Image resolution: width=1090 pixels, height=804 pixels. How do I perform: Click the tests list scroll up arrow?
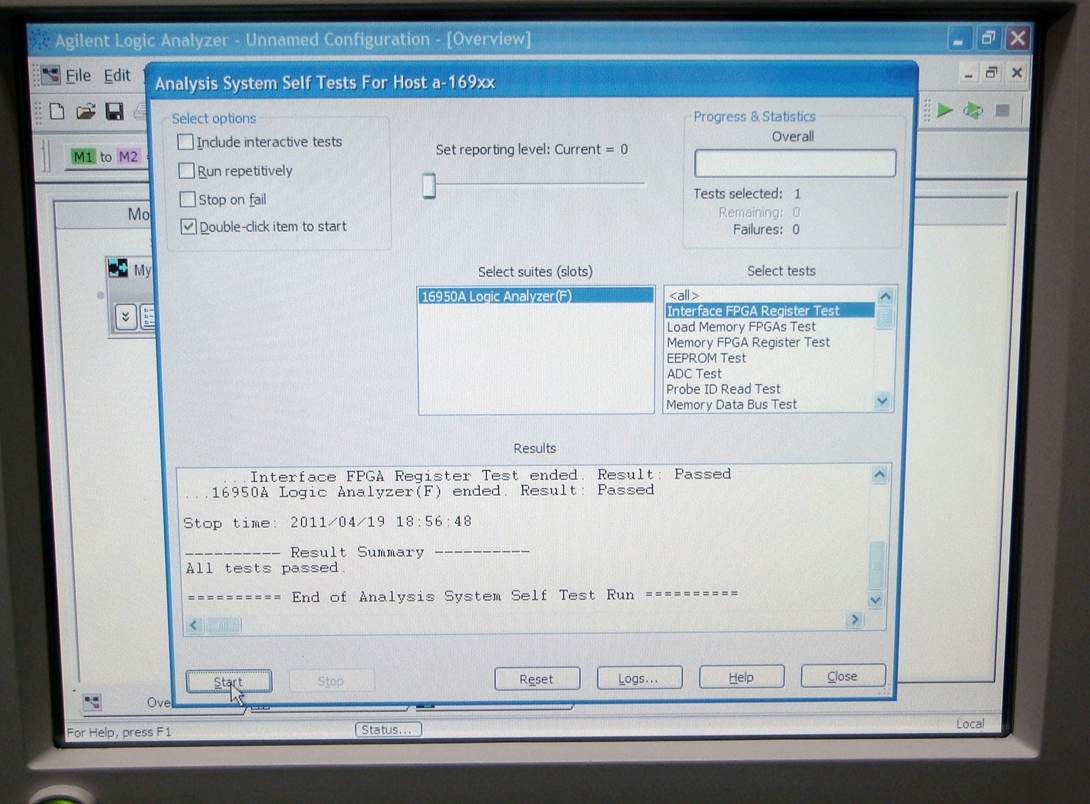point(885,297)
